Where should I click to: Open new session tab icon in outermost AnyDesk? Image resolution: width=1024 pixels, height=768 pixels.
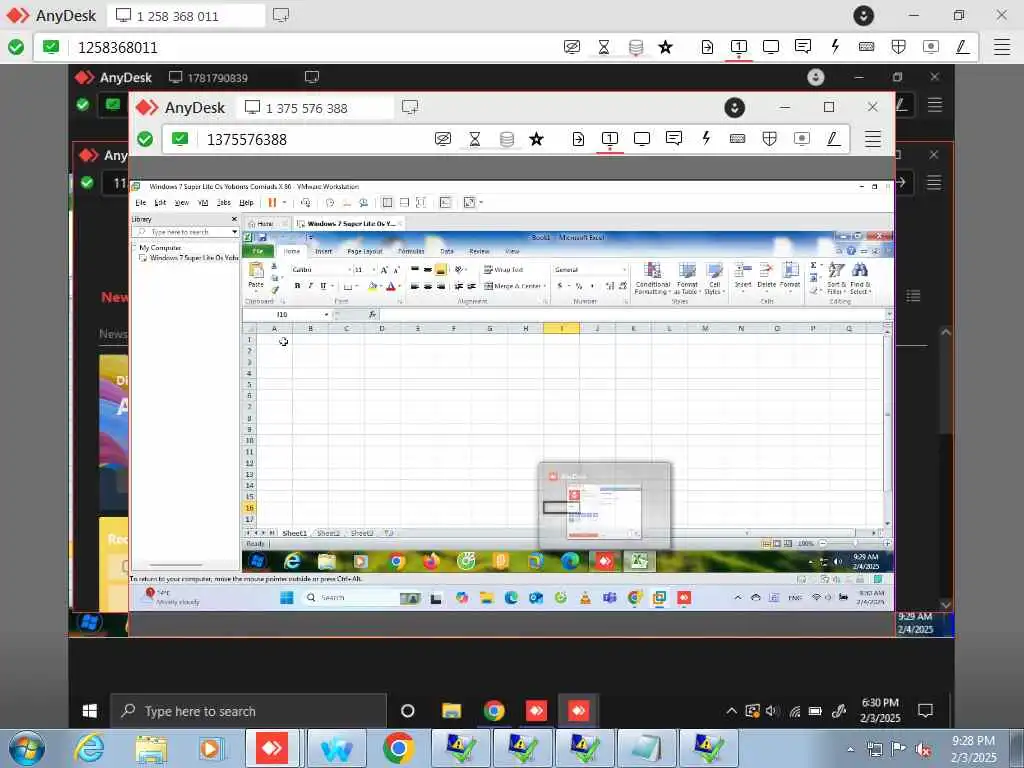click(x=281, y=15)
